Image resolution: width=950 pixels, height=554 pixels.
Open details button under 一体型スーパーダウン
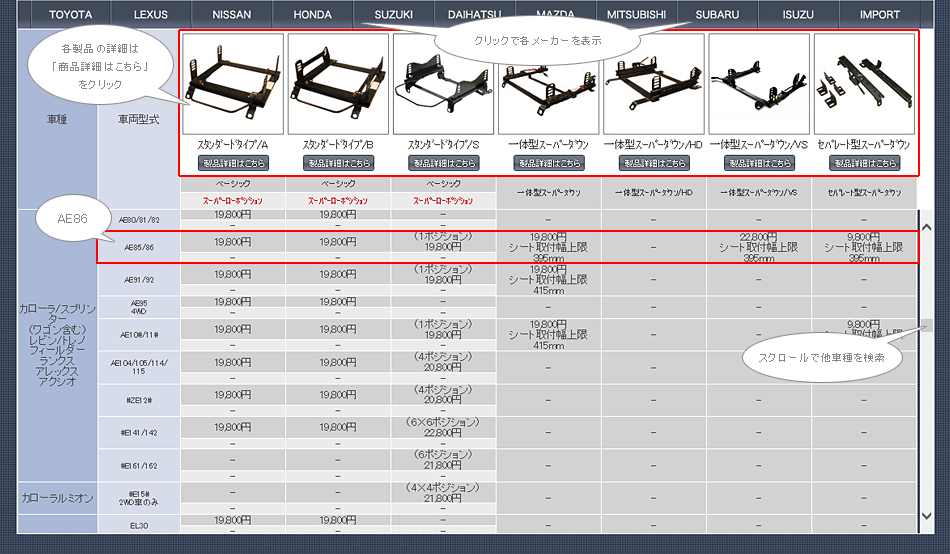[549, 163]
